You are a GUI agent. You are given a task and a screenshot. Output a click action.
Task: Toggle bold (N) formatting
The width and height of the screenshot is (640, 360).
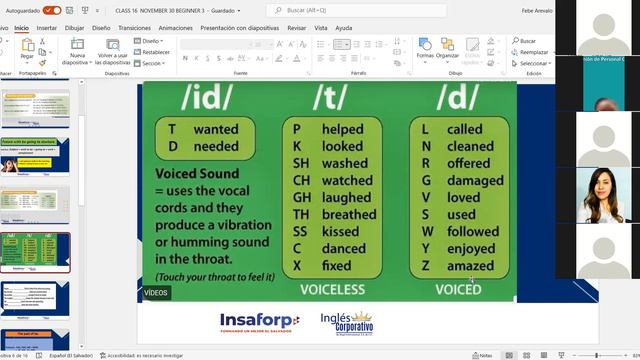tap(185, 59)
